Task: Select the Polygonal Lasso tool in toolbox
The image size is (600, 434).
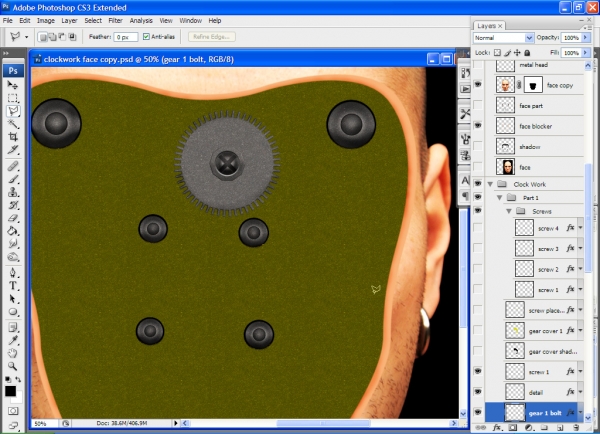Action: 13,111
